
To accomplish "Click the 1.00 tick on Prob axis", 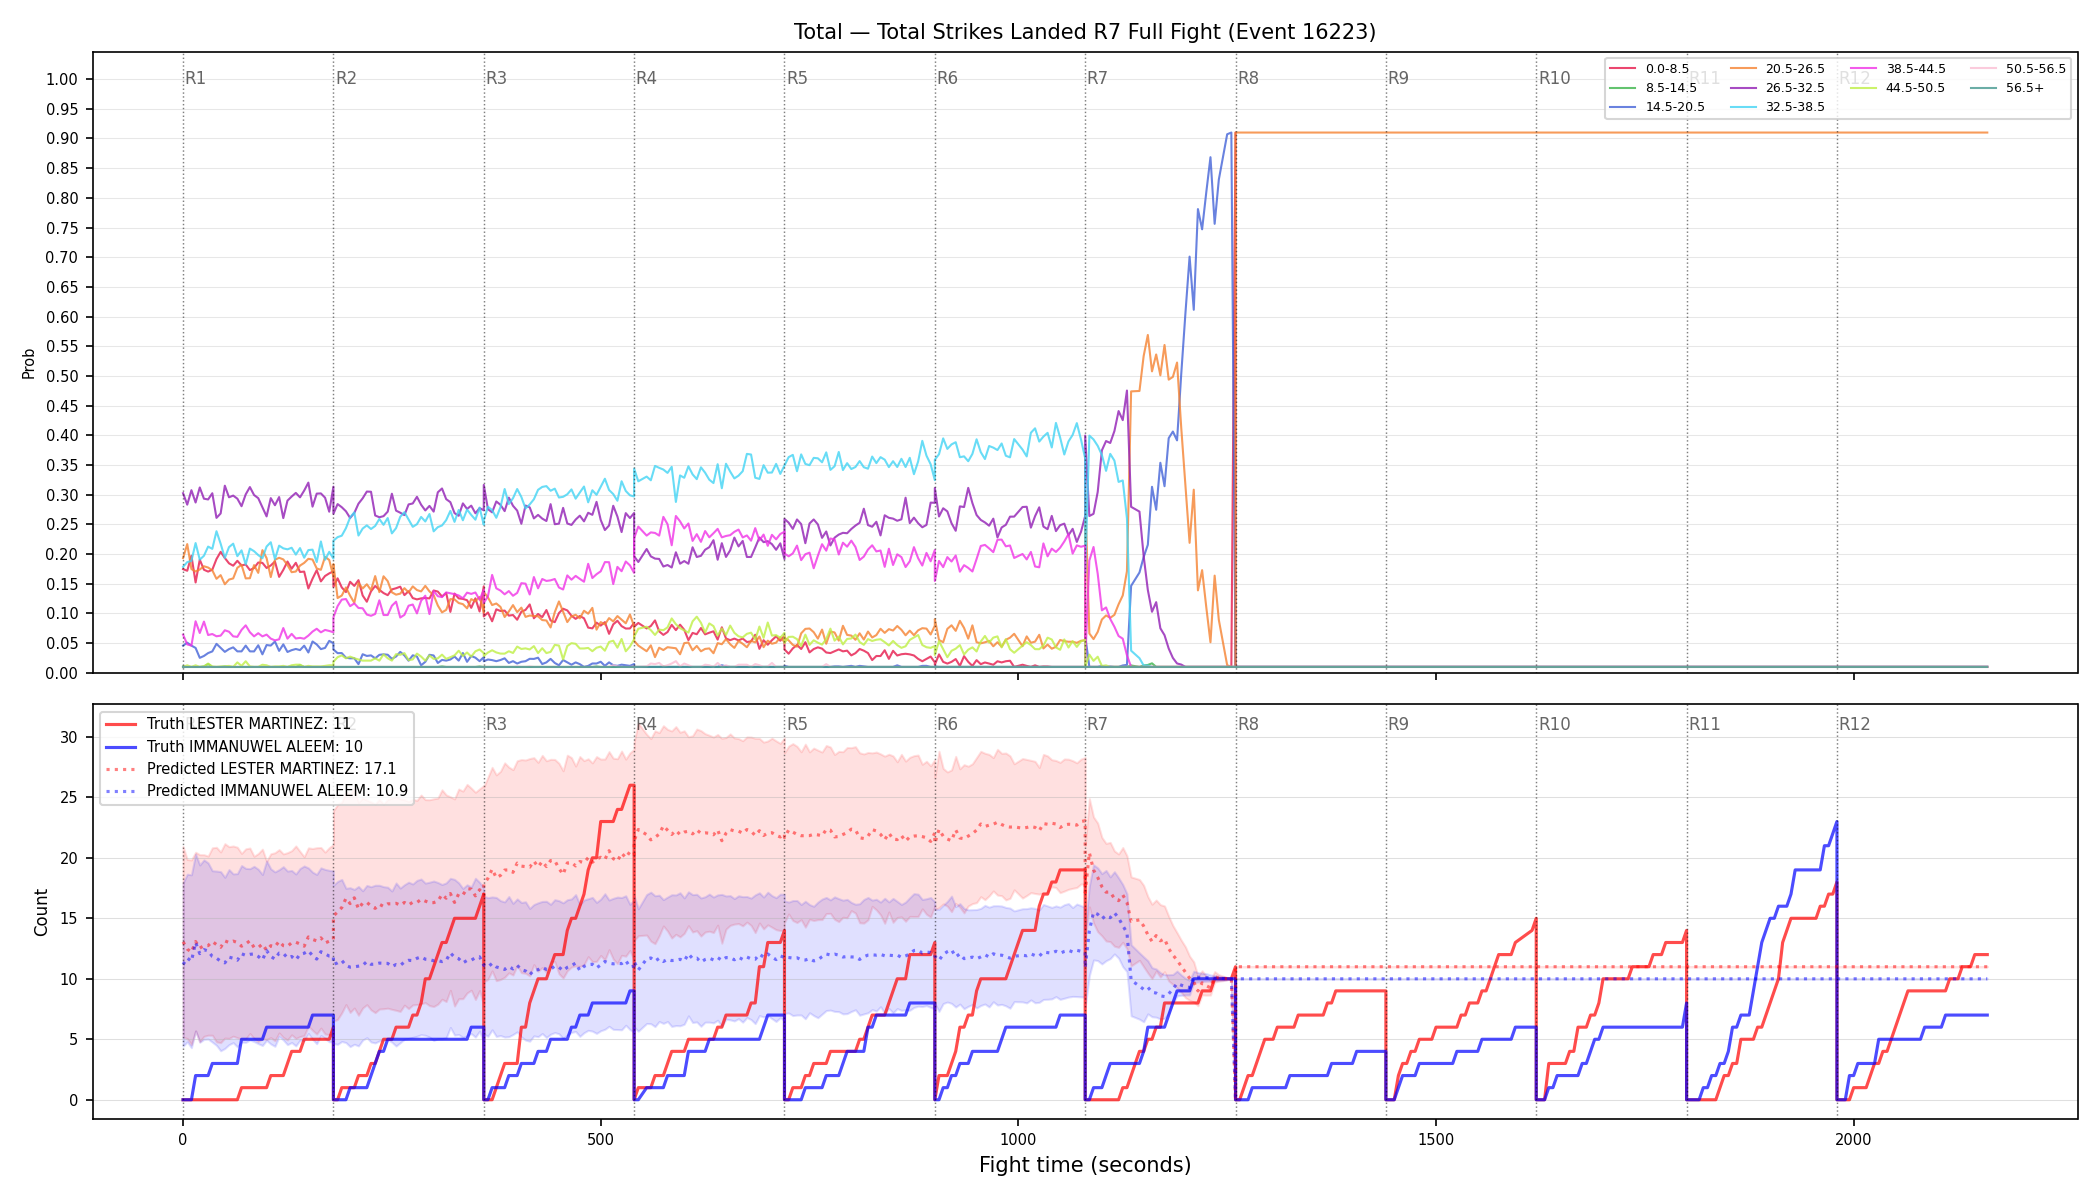I will 62,80.
